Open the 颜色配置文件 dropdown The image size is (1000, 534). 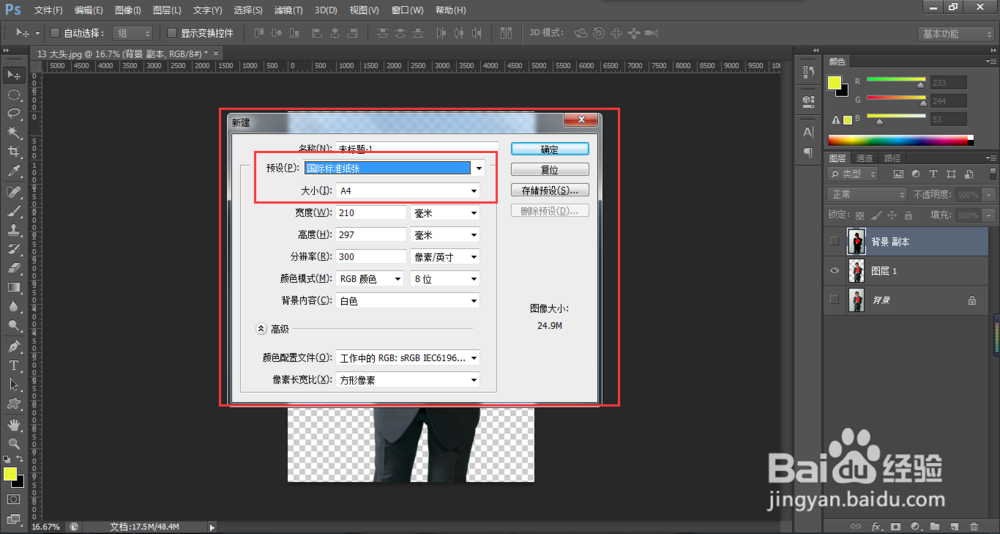tap(408, 358)
